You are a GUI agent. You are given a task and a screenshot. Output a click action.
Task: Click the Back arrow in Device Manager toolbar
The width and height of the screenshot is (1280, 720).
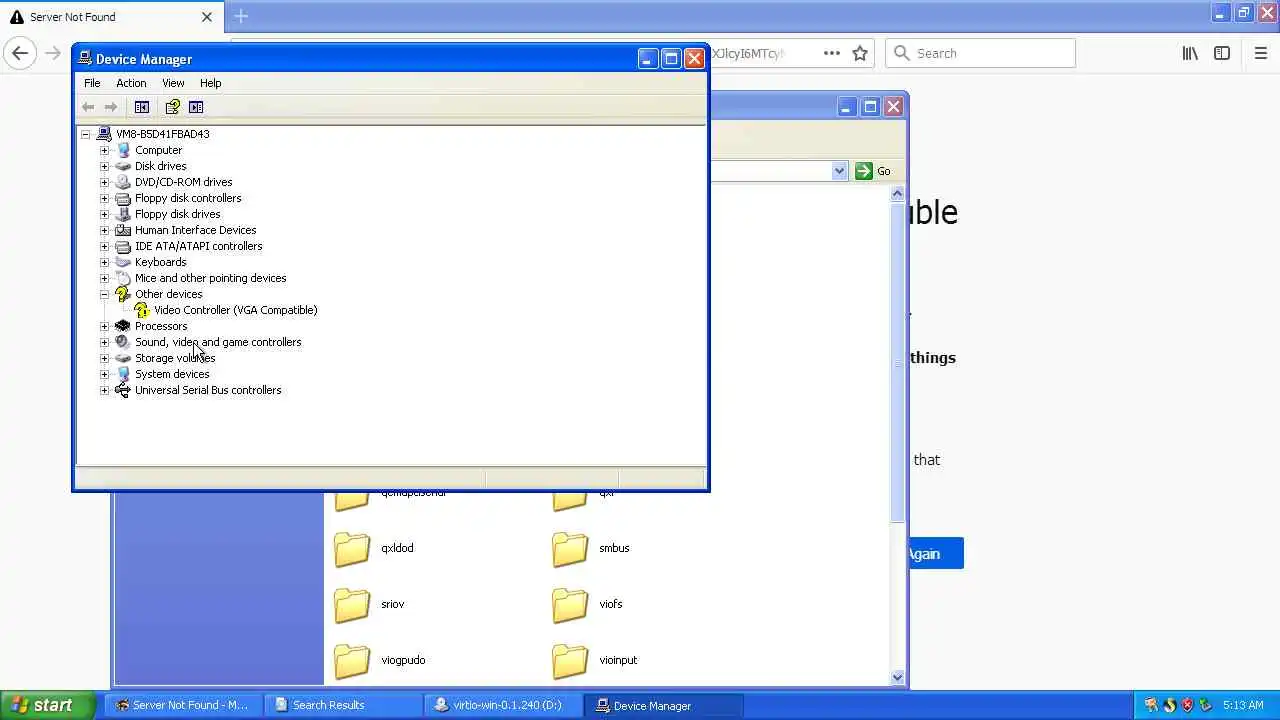point(88,107)
